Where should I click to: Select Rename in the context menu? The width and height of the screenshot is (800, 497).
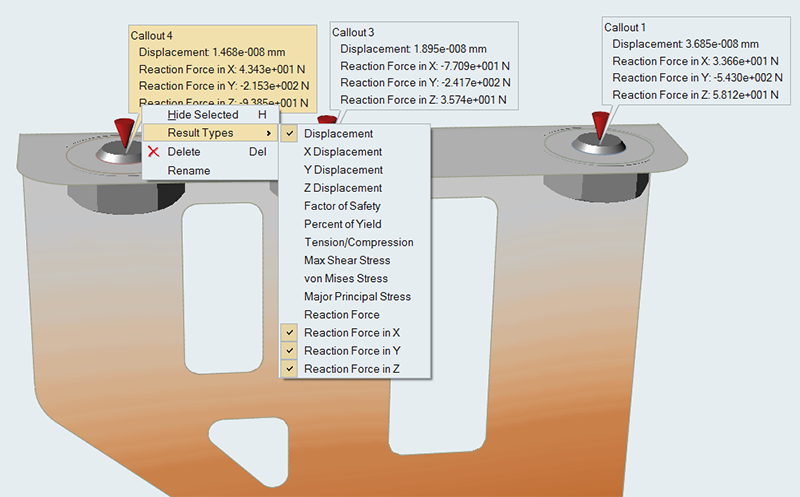[188, 170]
